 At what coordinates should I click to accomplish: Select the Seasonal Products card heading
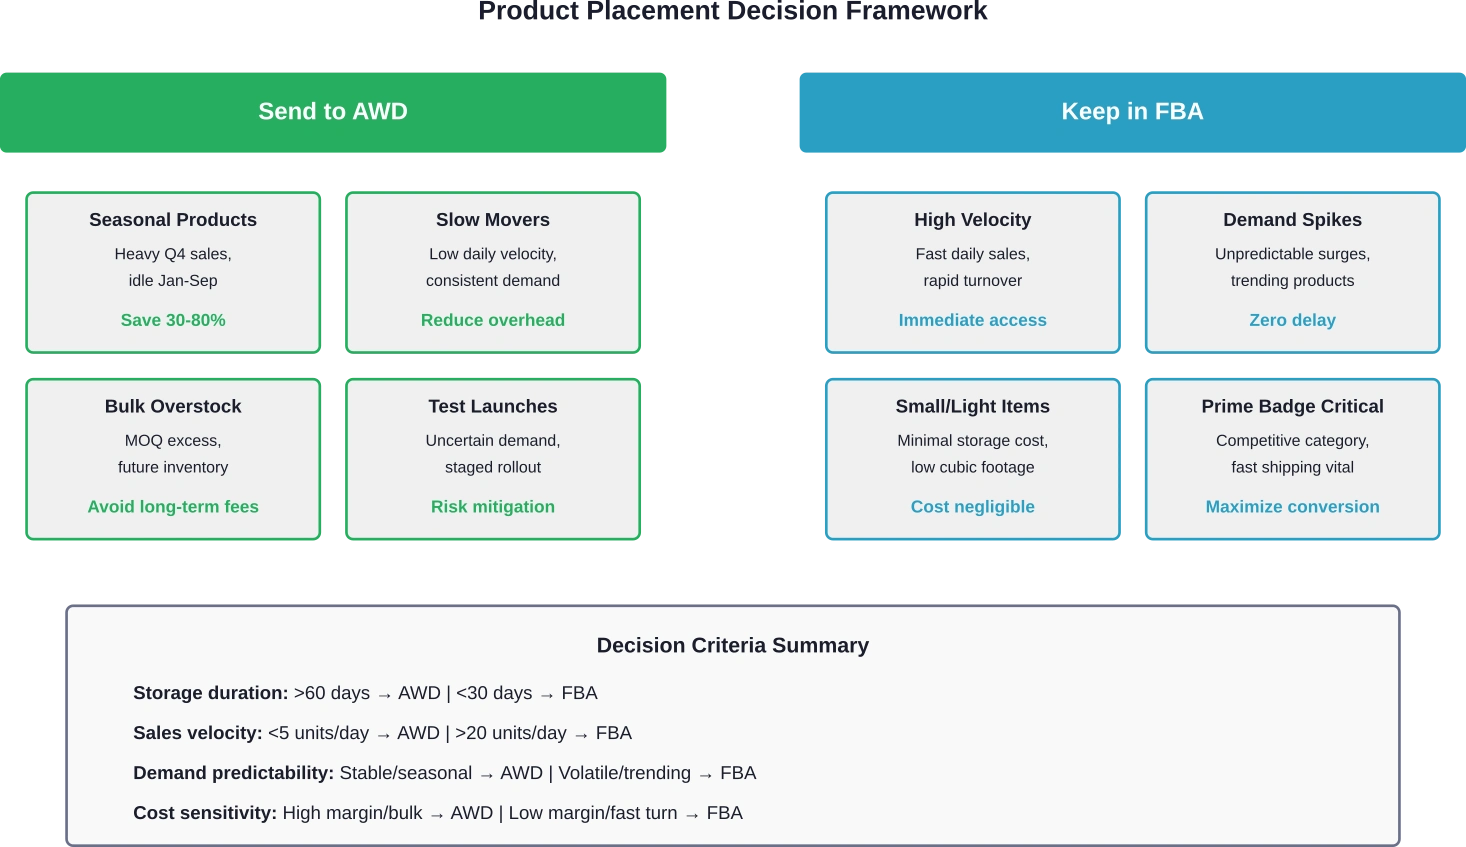click(x=173, y=220)
